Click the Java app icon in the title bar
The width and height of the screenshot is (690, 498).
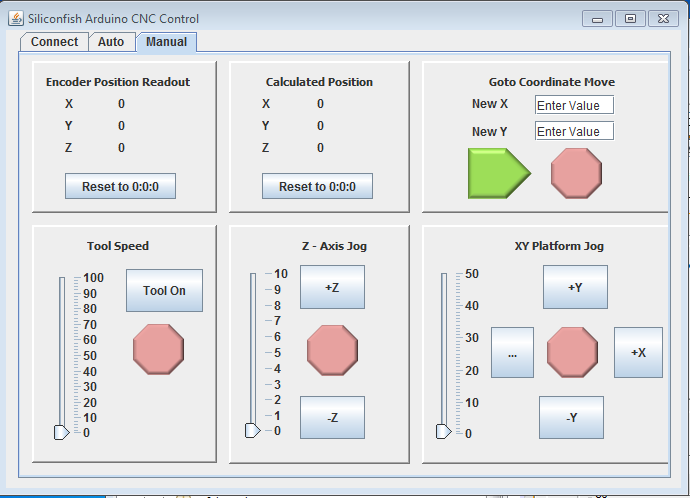16,18
